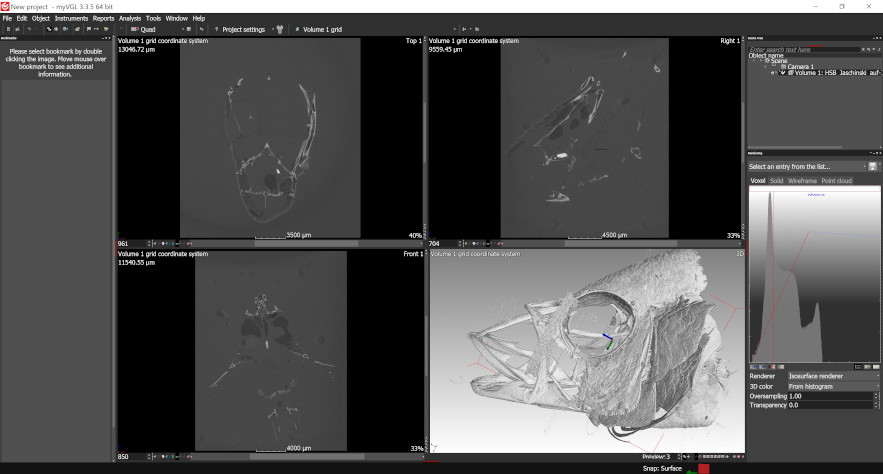Click the save preset icon in Rendering panel
Screen dimensions: 883x474
(x=873, y=167)
